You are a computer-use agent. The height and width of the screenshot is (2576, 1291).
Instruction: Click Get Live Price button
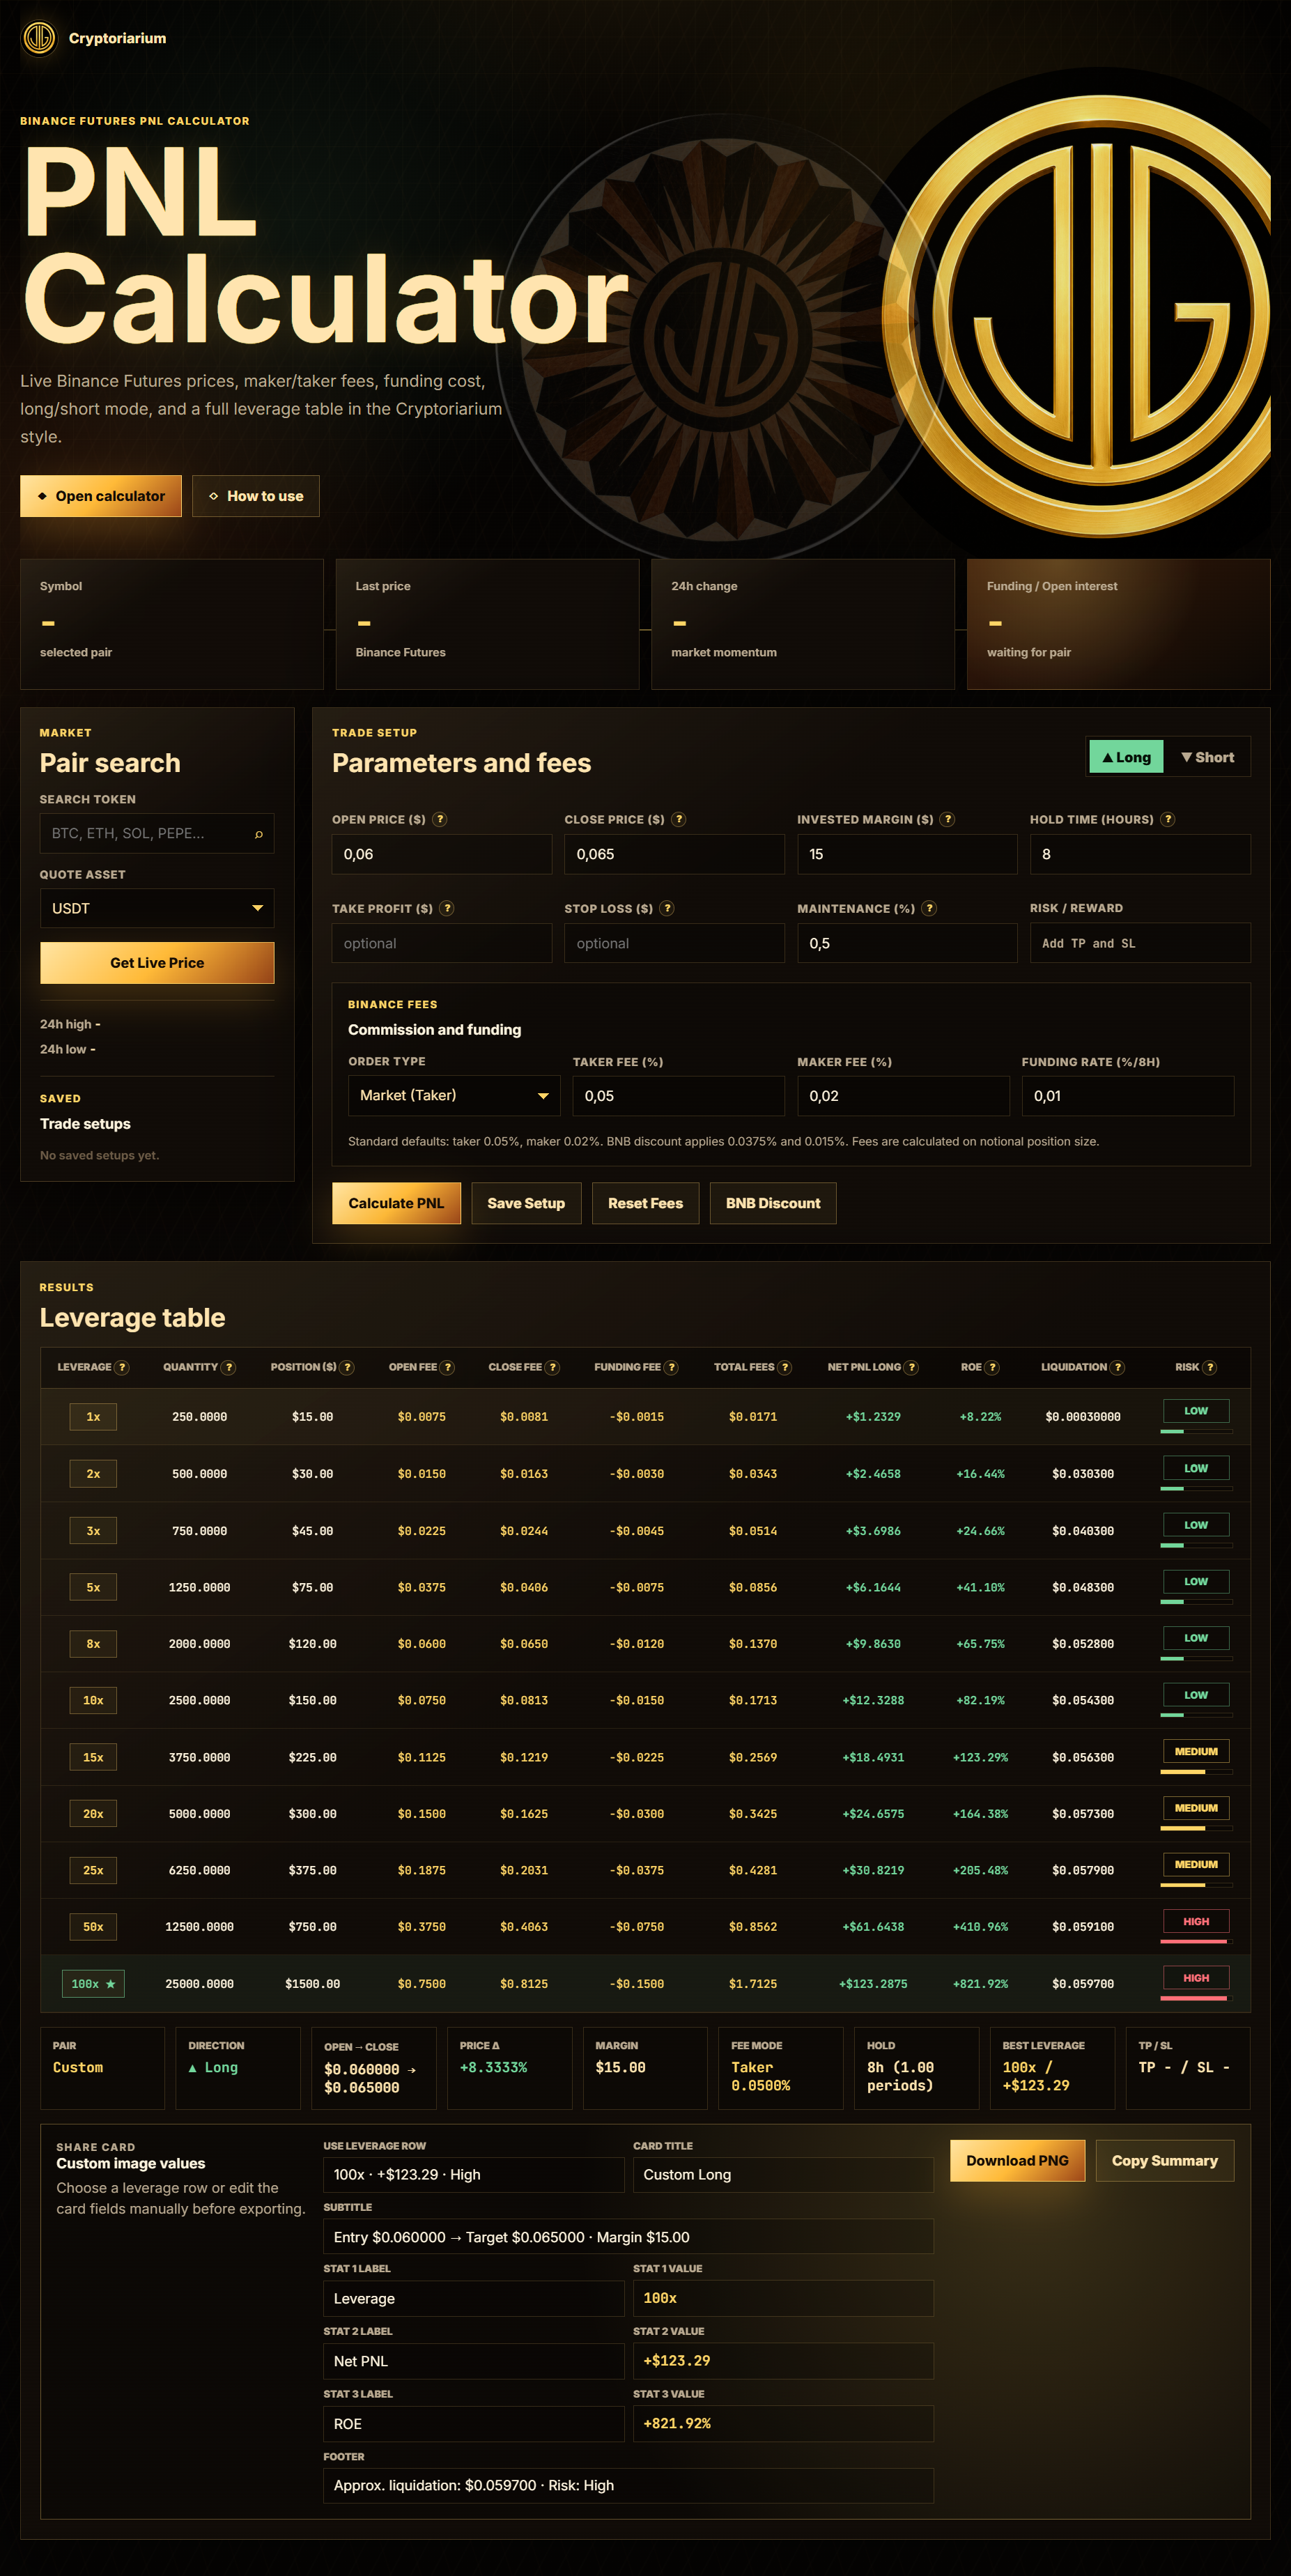157,963
